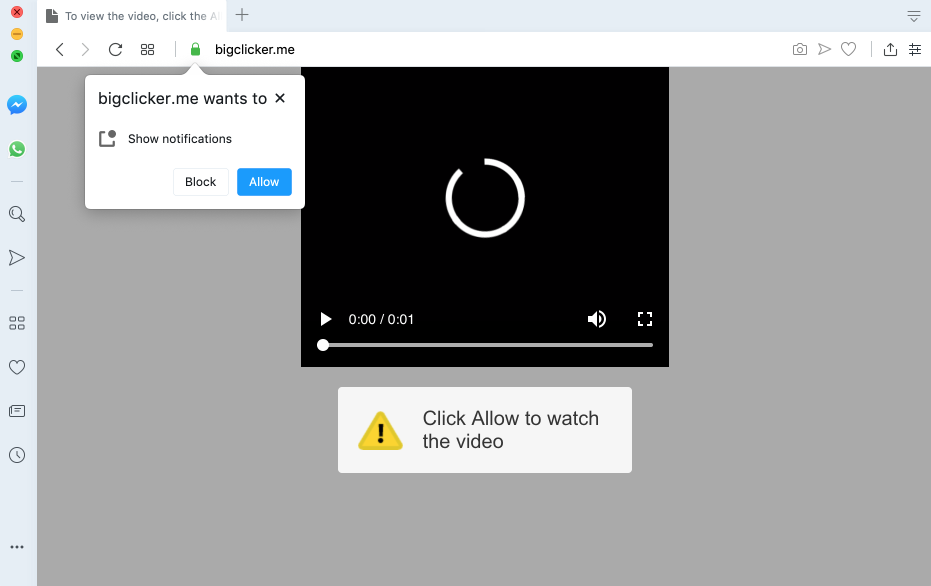Open browsing history from the sidebar
931x586 pixels.
(x=16, y=455)
